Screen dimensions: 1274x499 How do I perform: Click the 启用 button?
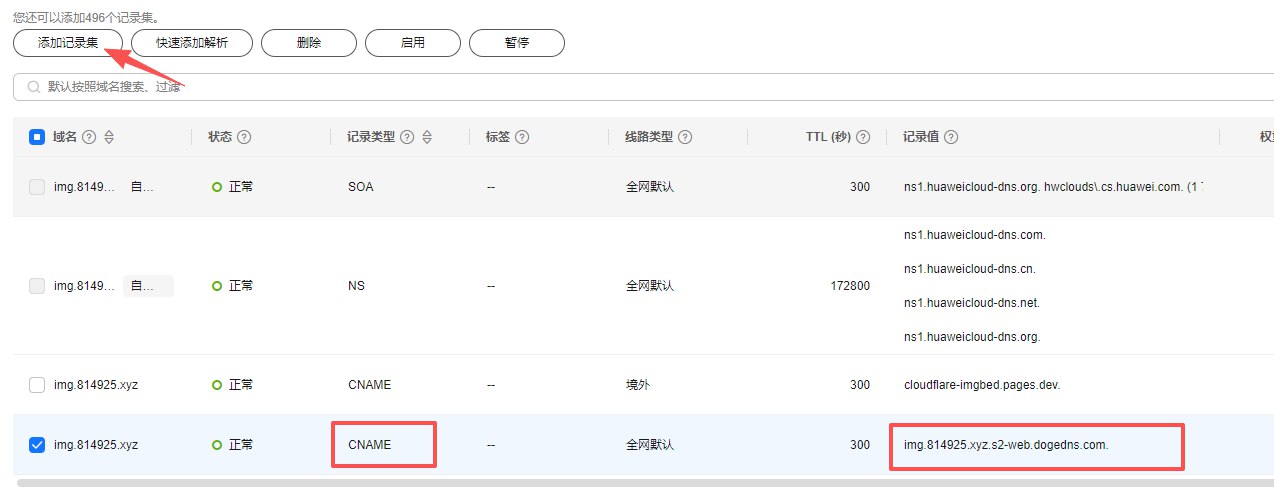click(x=412, y=43)
